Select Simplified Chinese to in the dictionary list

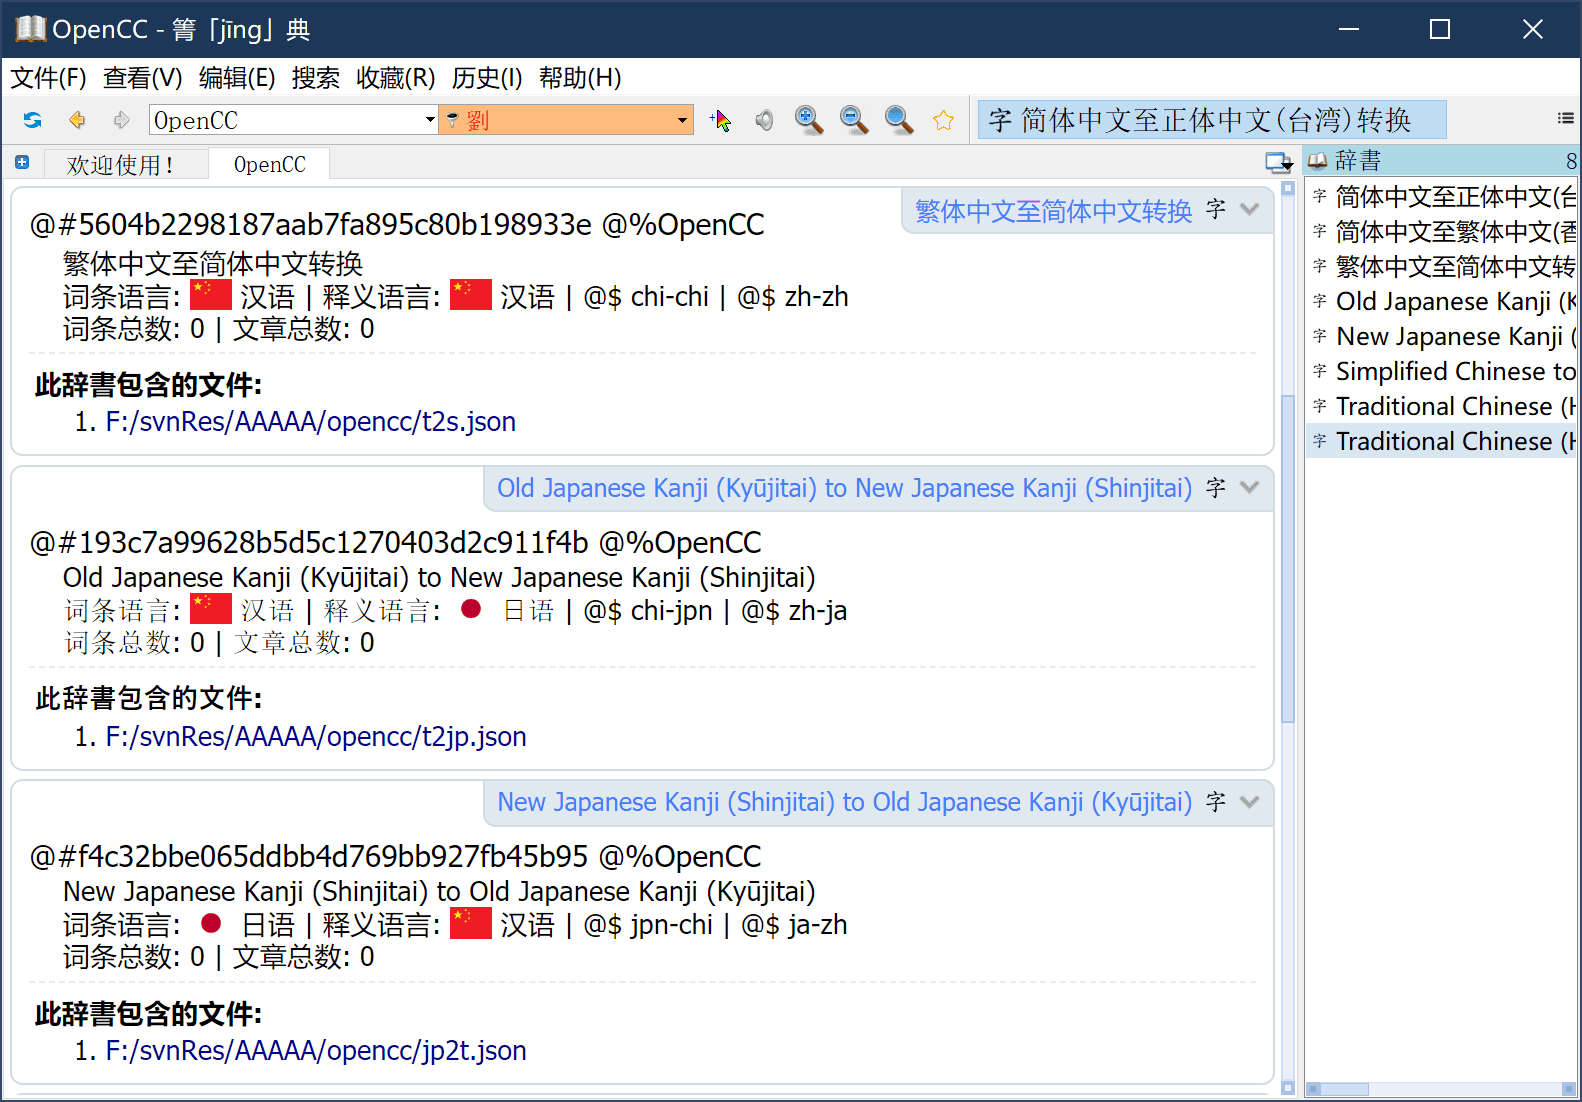click(1441, 372)
